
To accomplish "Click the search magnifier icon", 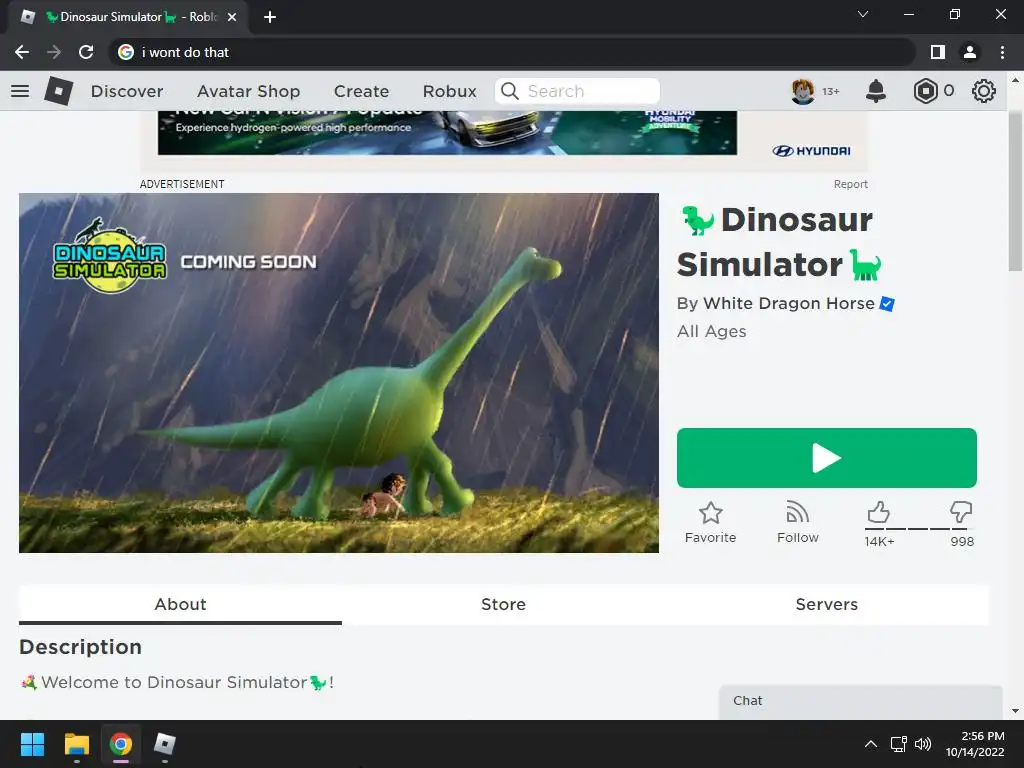I will (510, 91).
